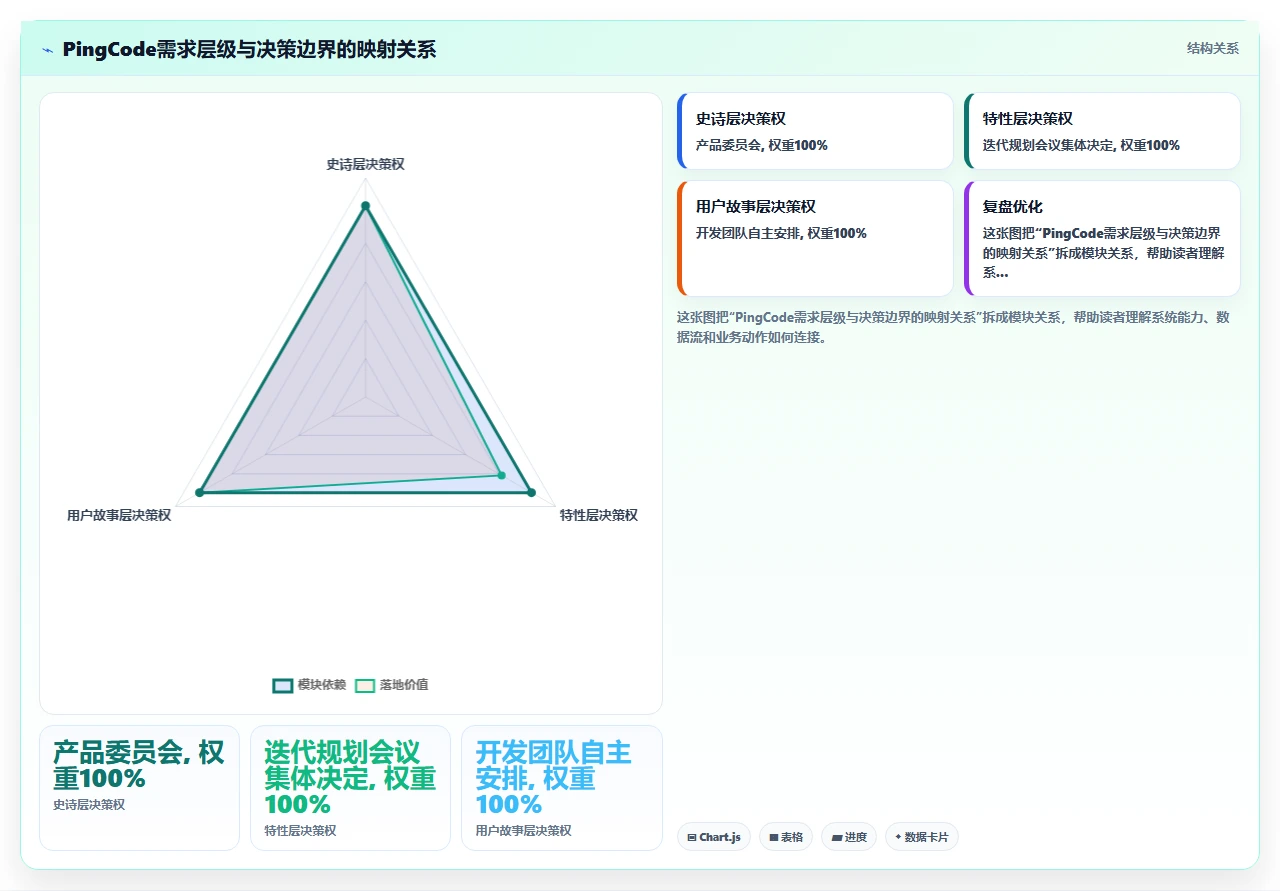Click 产品委员会, 权重100% text in 史诗层决策权 card

(762, 145)
